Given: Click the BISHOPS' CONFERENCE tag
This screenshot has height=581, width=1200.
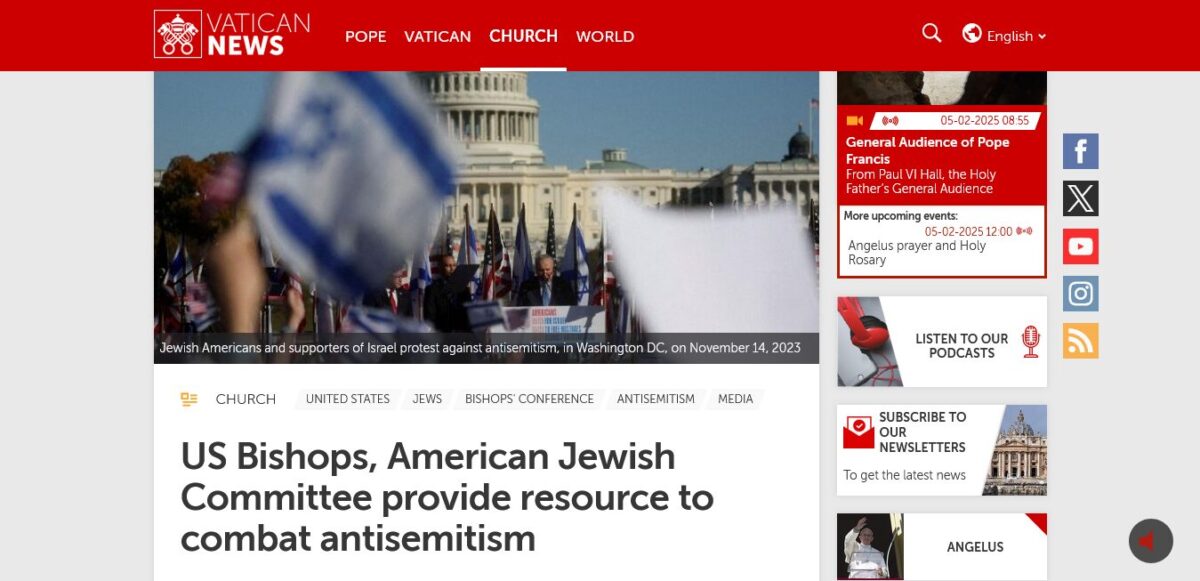Looking at the screenshot, I should [x=529, y=399].
